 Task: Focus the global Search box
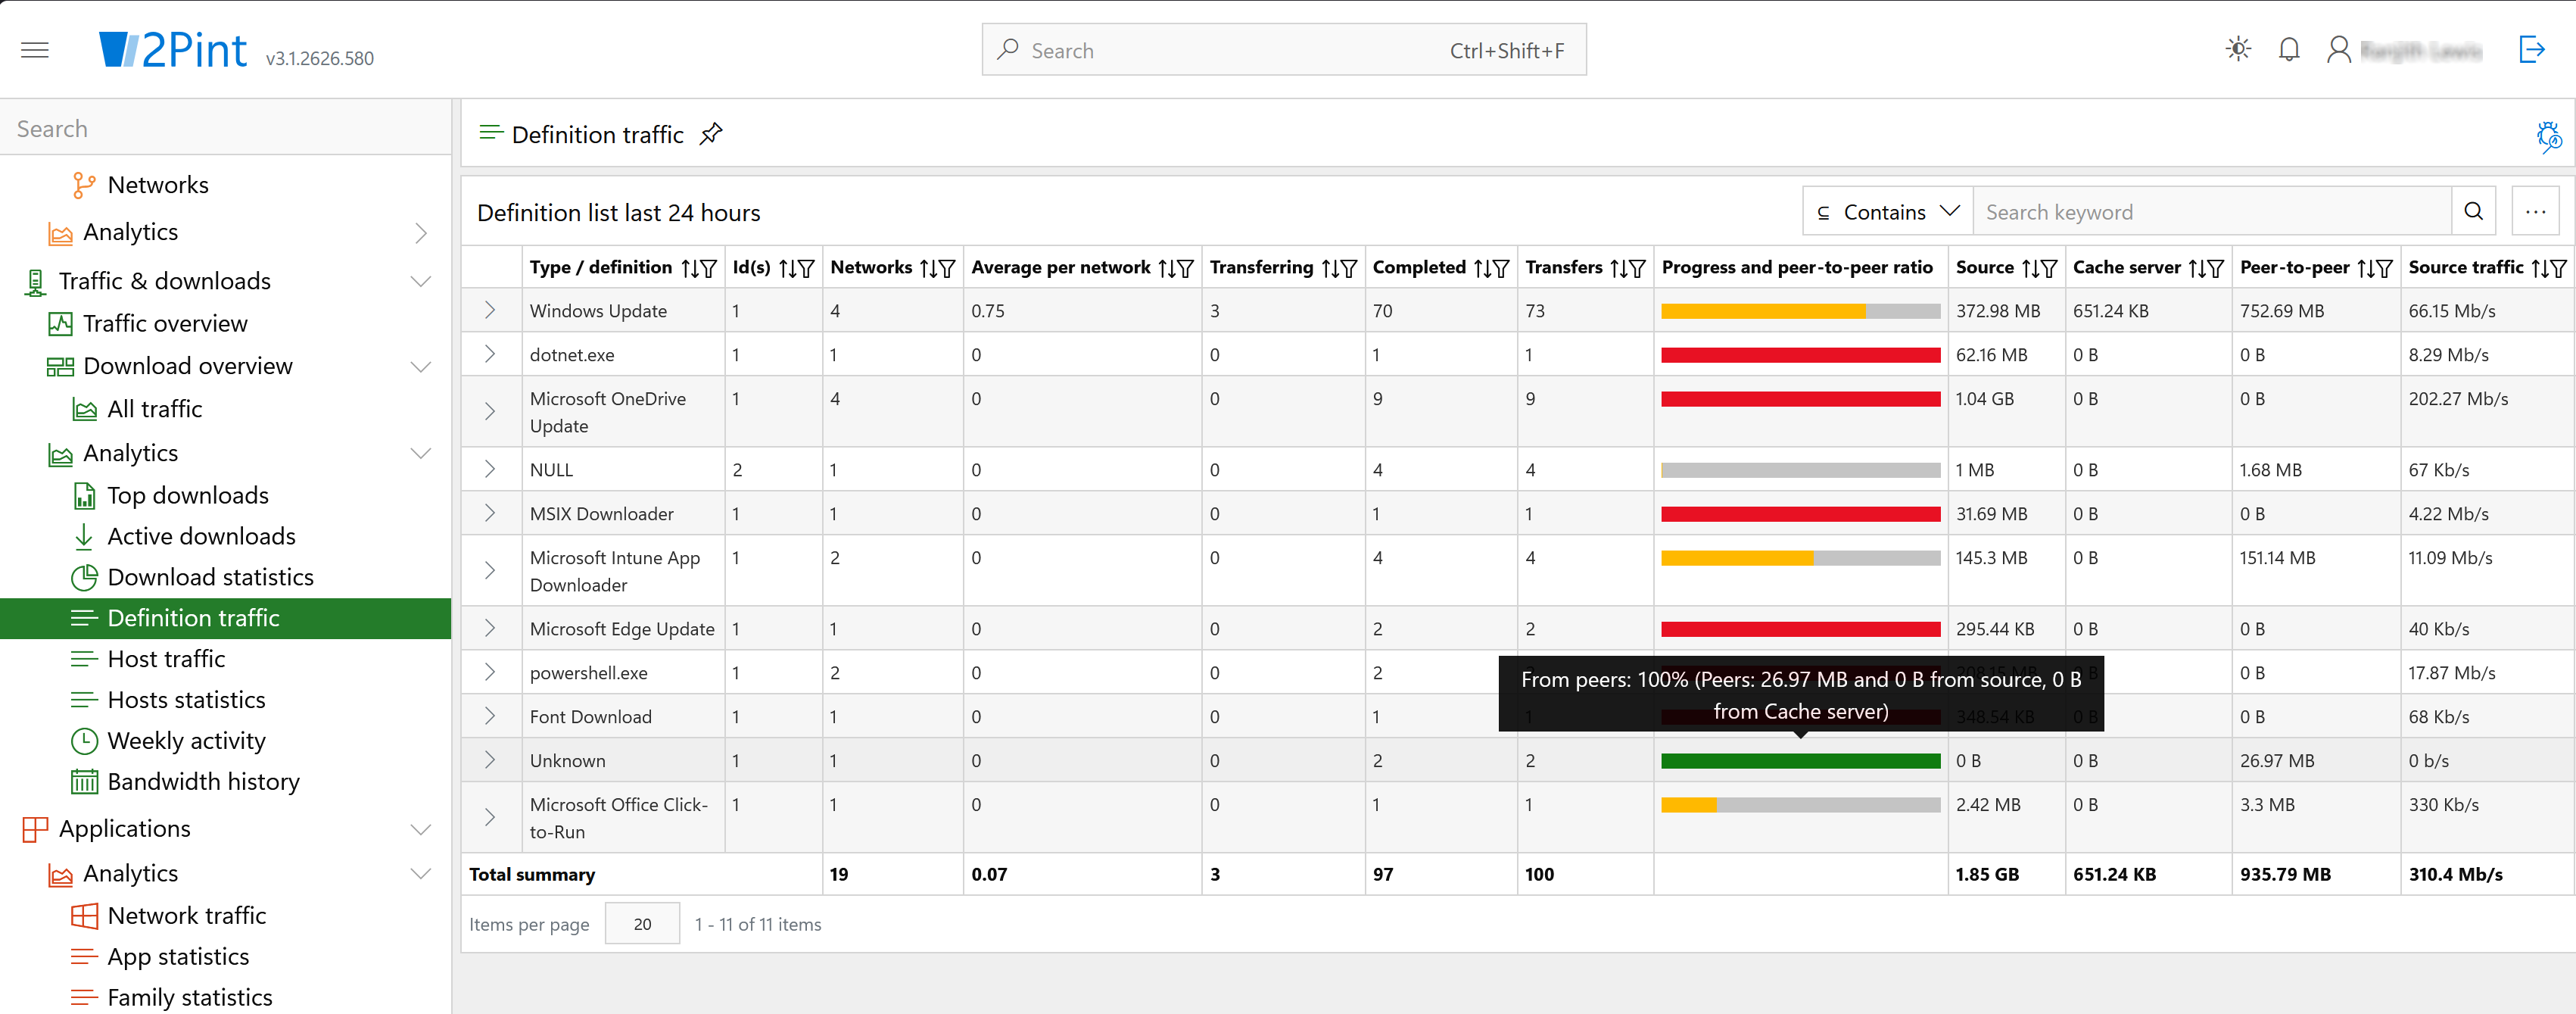[1284, 50]
